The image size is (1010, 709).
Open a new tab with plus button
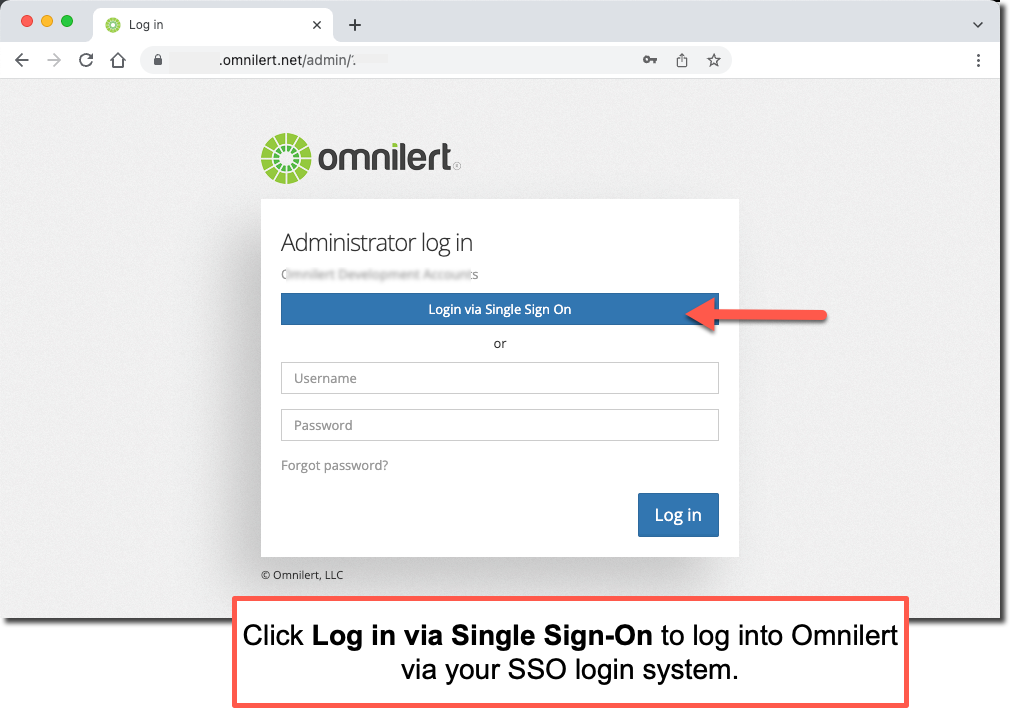click(x=354, y=25)
